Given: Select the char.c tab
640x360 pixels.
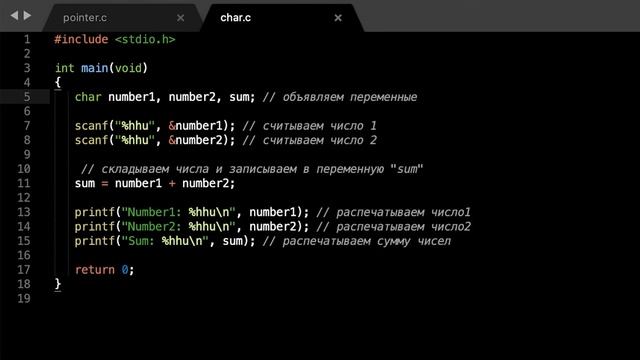Looking at the screenshot, I should pos(236,18).
